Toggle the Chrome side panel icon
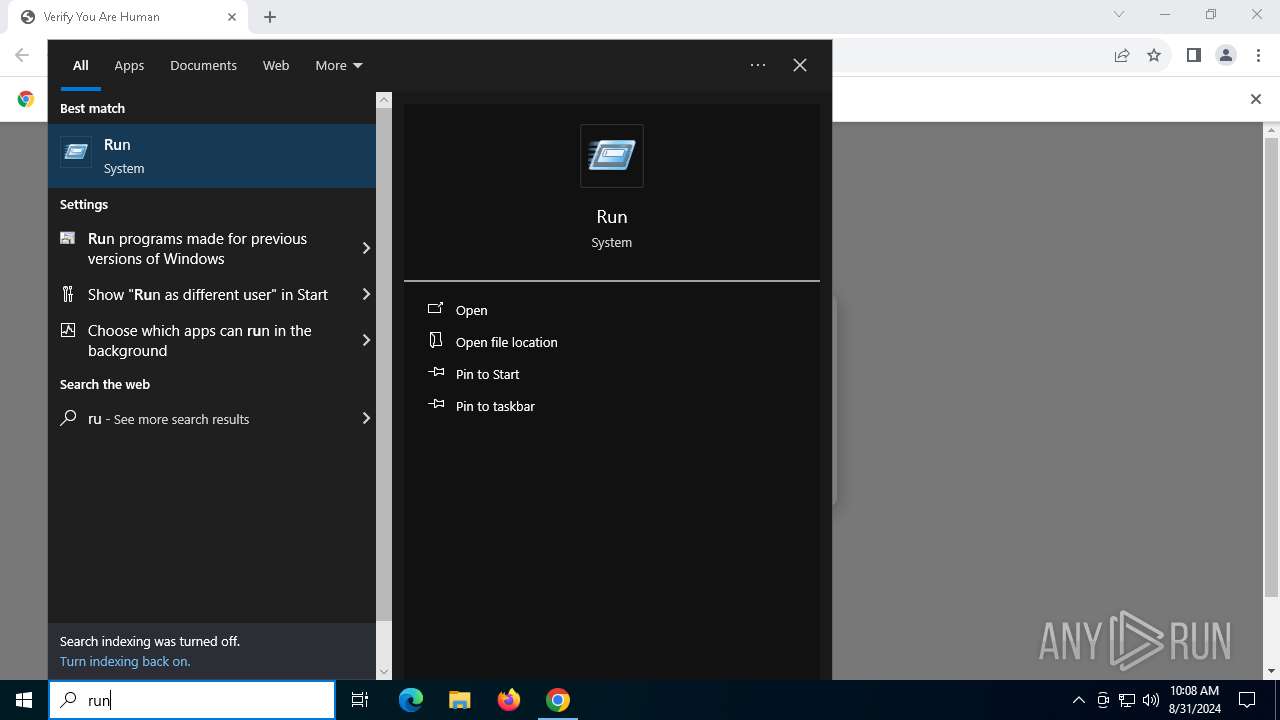This screenshot has width=1280, height=720. pos(1194,56)
